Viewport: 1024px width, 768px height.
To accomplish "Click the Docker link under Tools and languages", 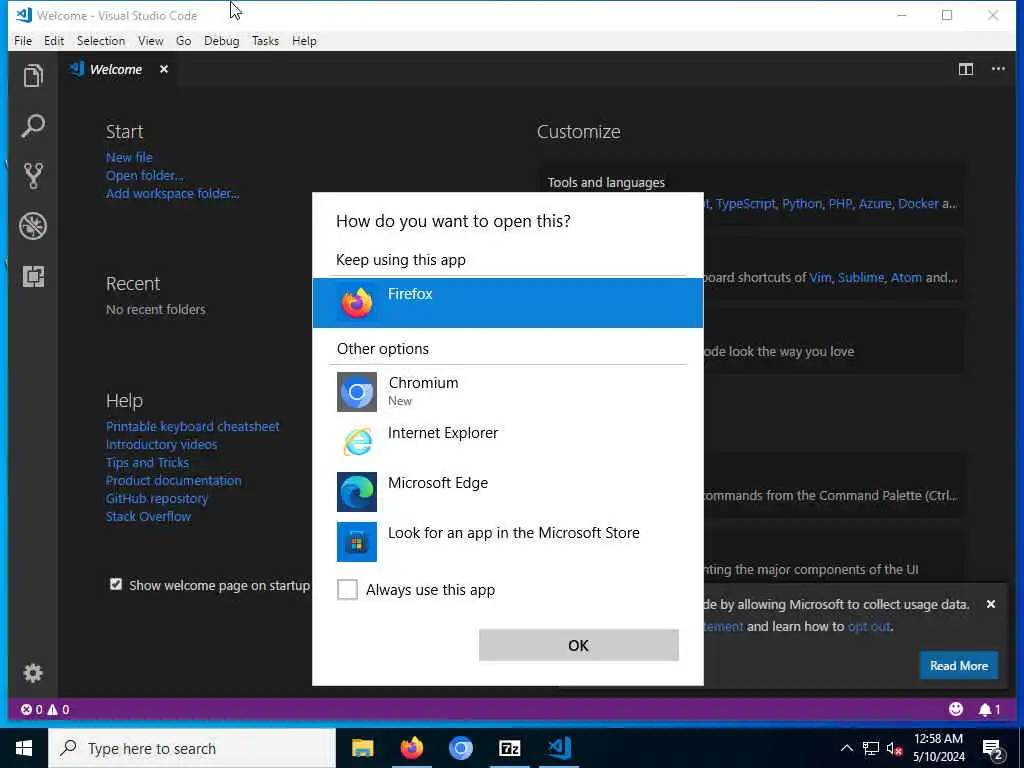I will pyautogui.click(x=918, y=203).
